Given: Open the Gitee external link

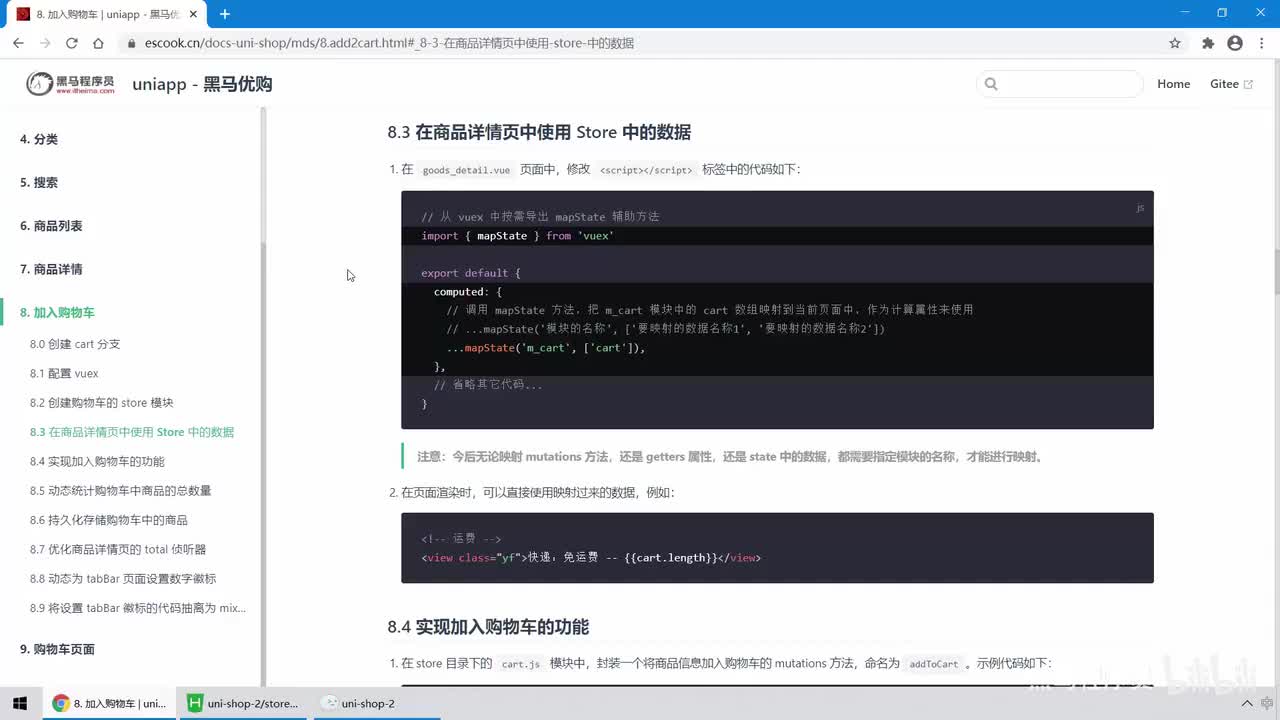Looking at the screenshot, I should click(1231, 84).
